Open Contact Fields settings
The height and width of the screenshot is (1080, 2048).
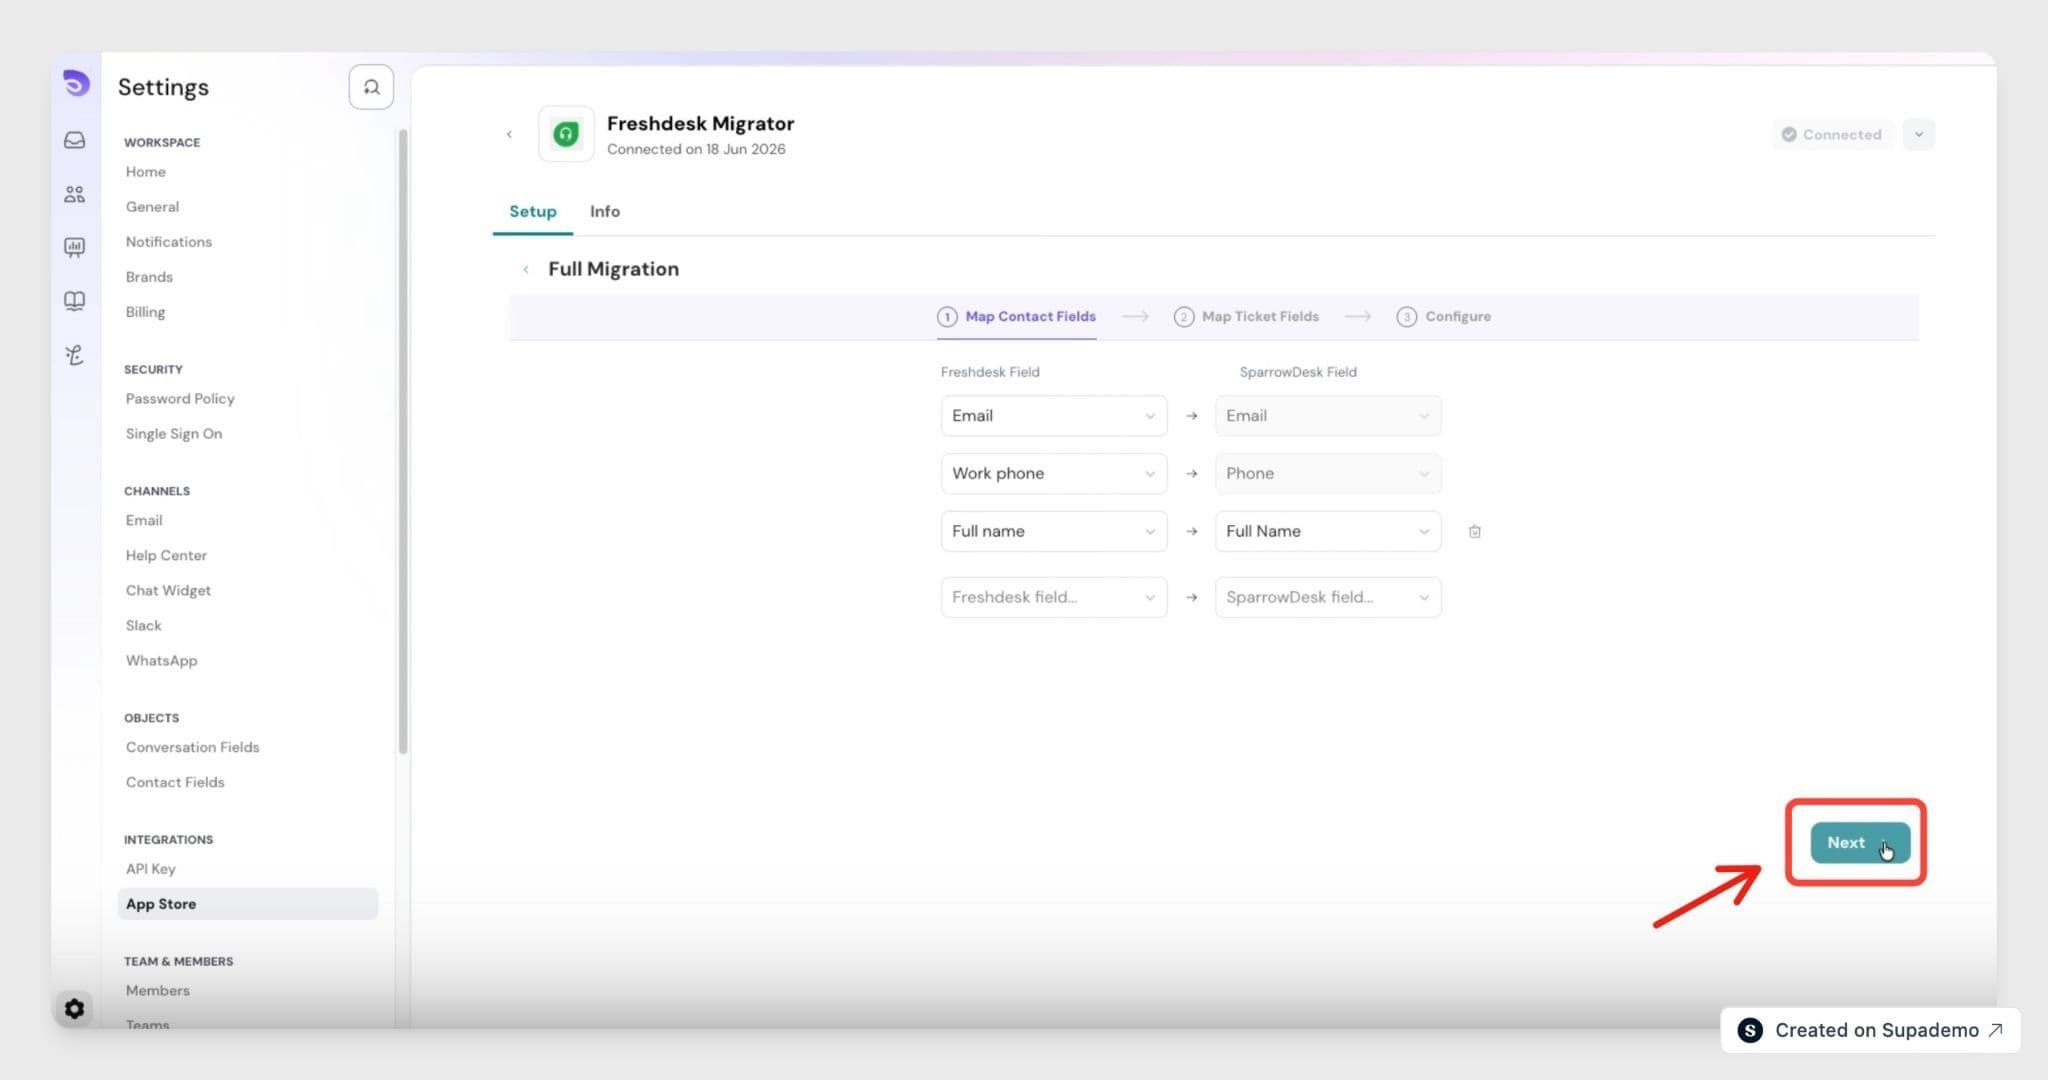(175, 783)
